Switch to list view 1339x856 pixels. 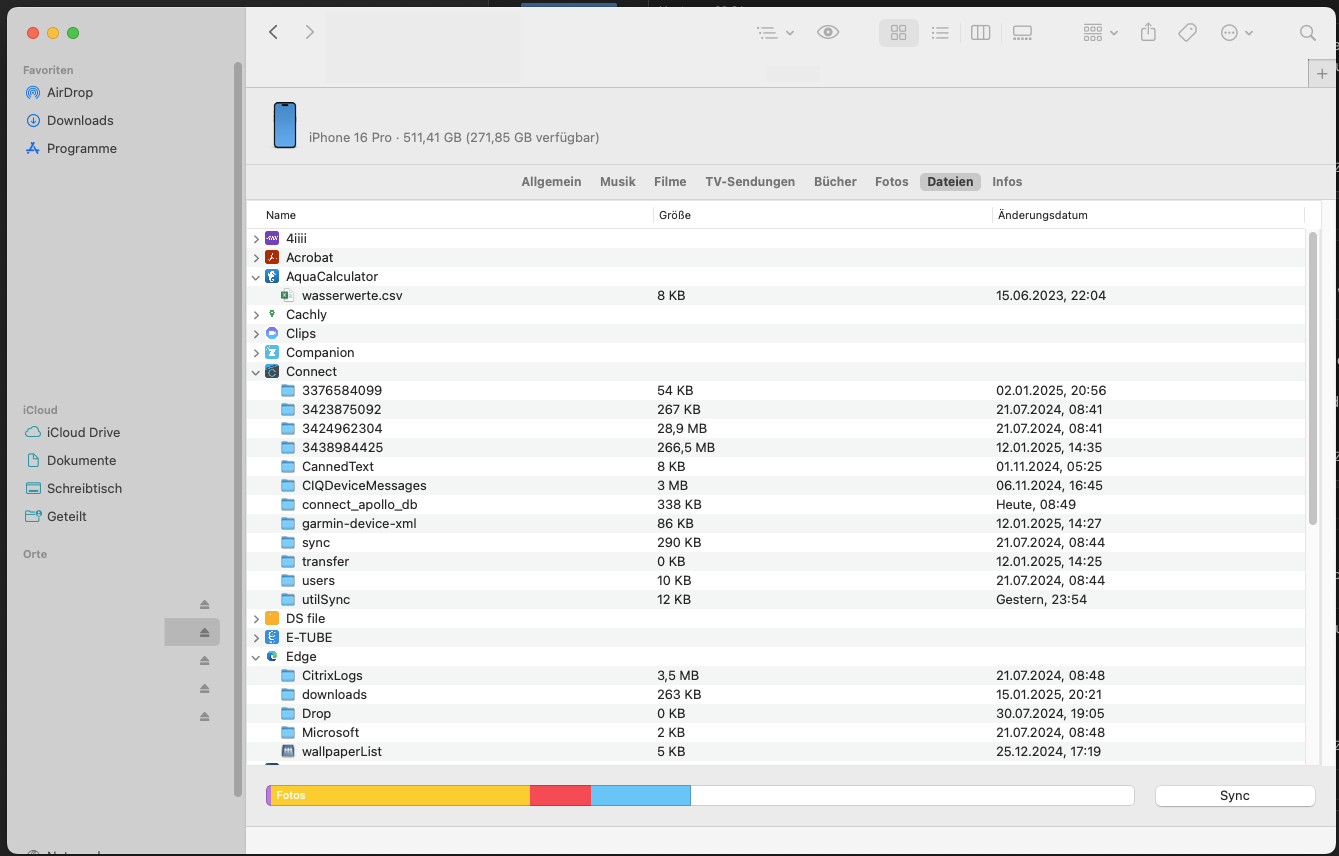(x=940, y=33)
